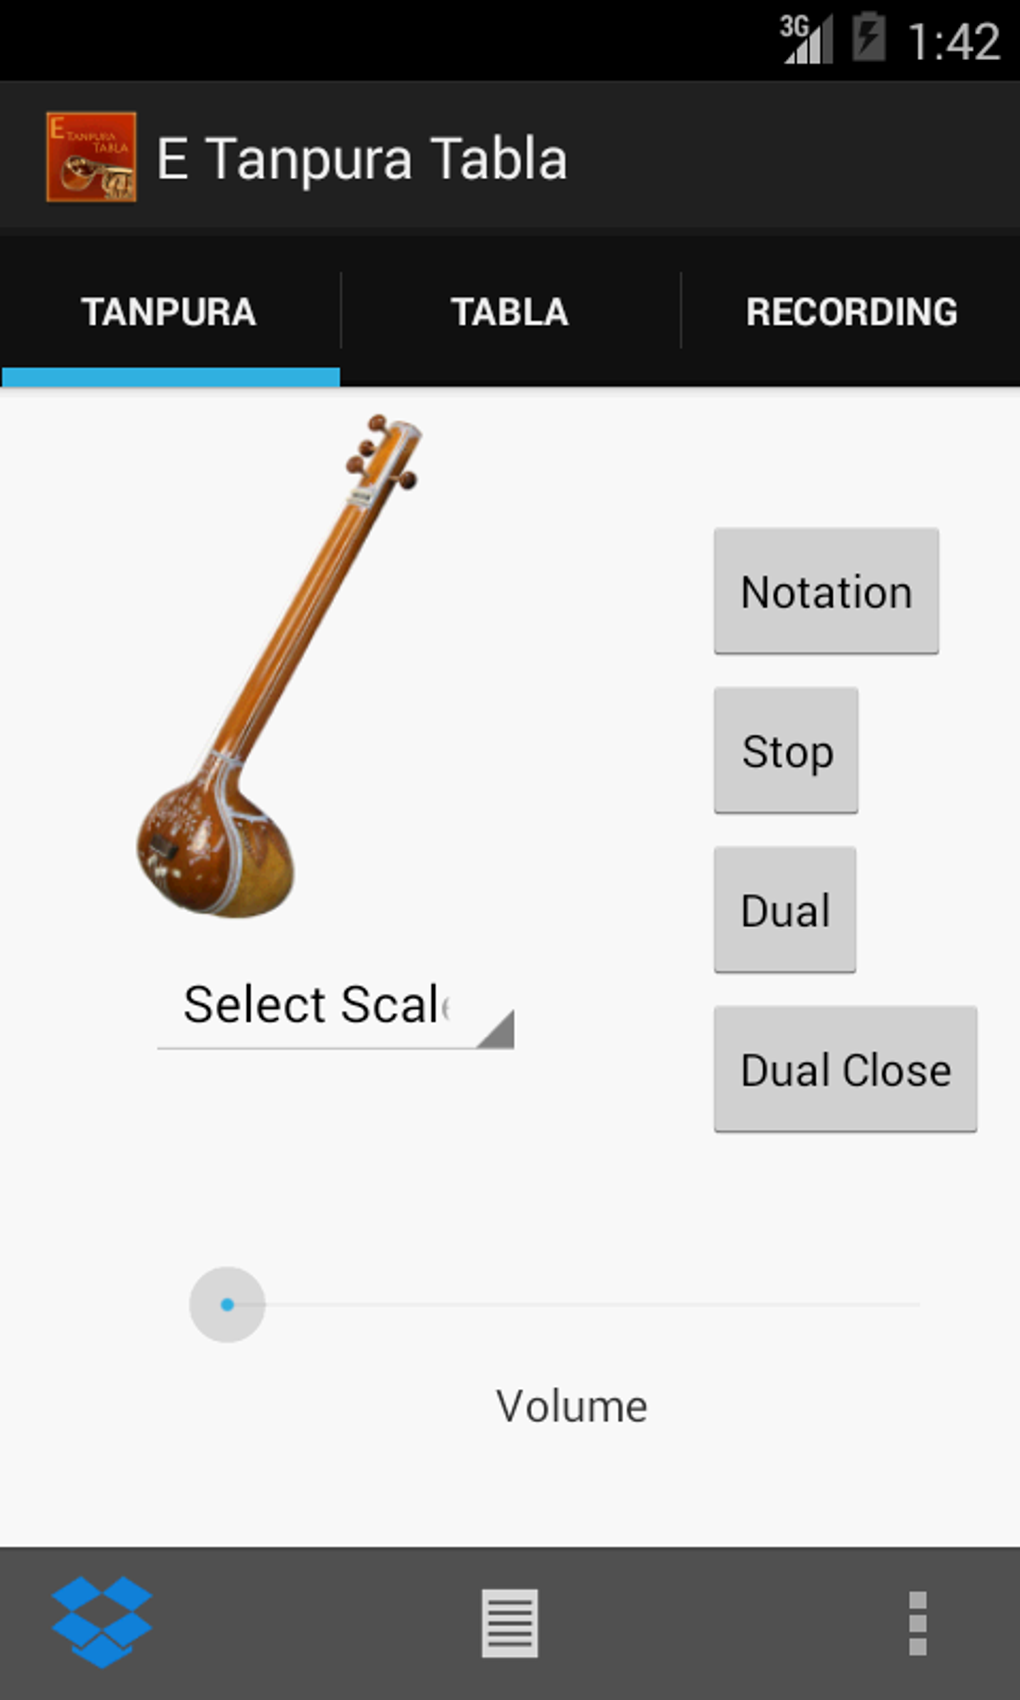Screen dimensions: 1020x1700
Task: Tap the E Tanpura Tabla title text
Action: coord(362,159)
